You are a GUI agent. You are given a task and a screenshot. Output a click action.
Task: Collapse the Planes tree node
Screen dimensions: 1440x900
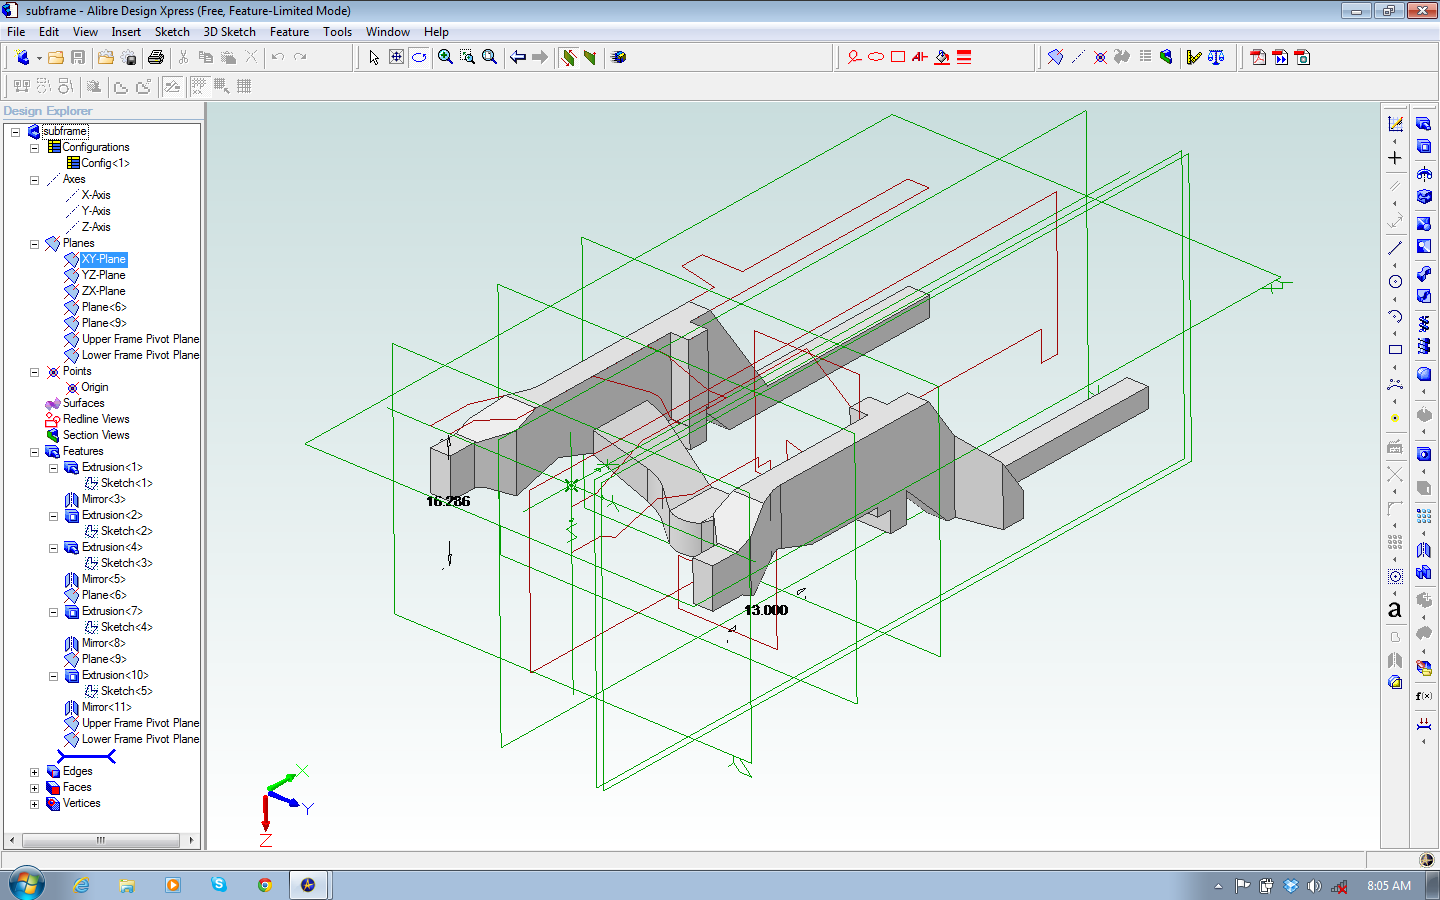tap(34, 243)
